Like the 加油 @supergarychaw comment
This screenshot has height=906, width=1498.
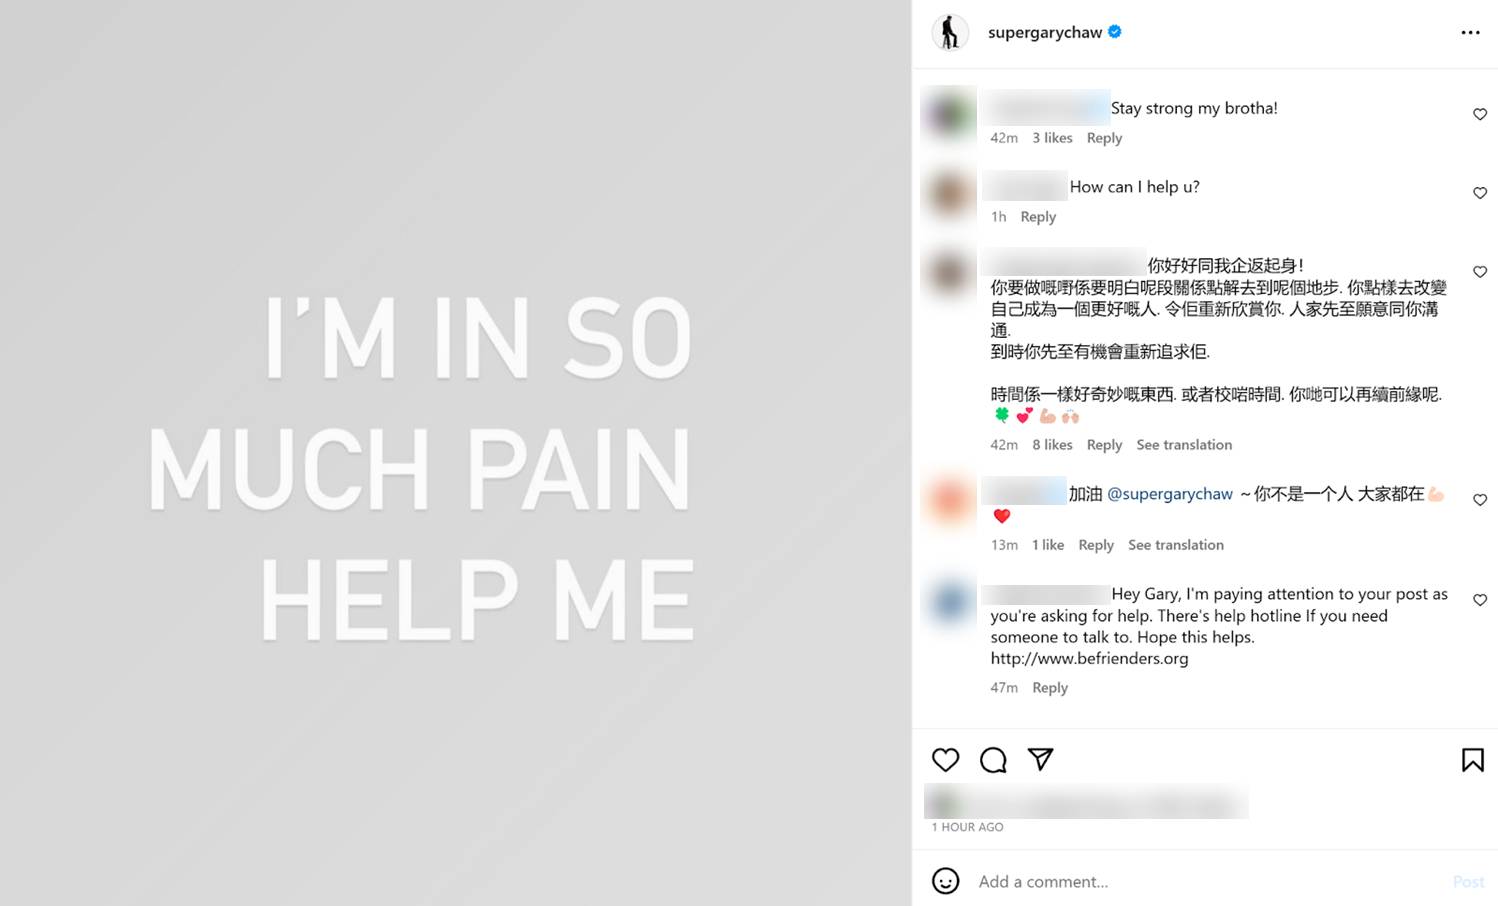(1480, 500)
